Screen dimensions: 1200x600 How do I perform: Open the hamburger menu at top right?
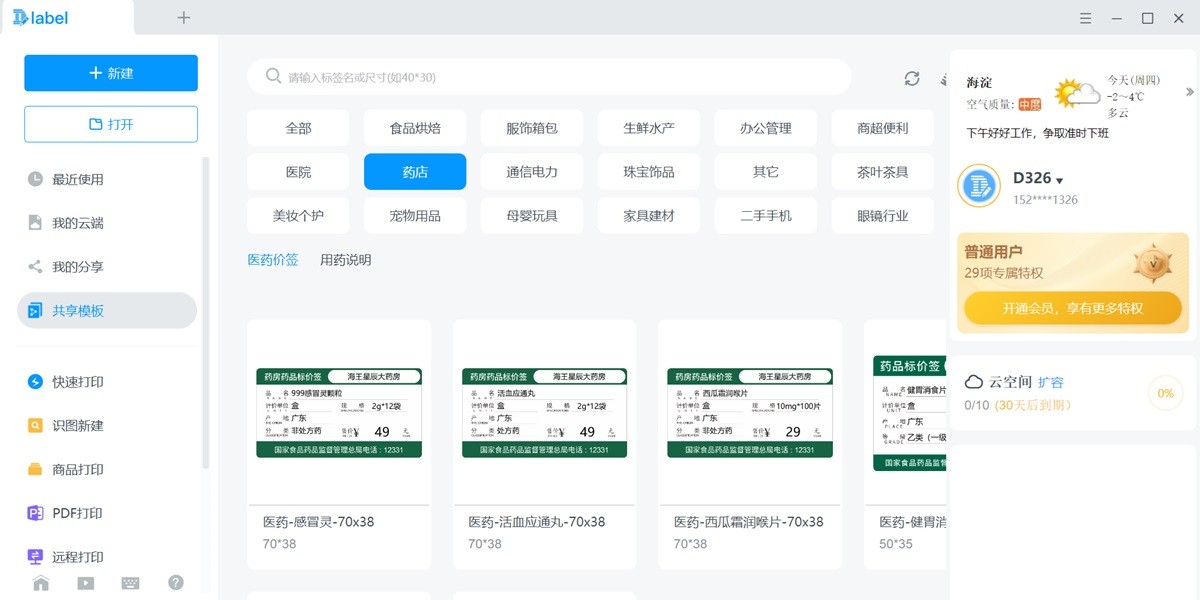[x=1084, y=17]
